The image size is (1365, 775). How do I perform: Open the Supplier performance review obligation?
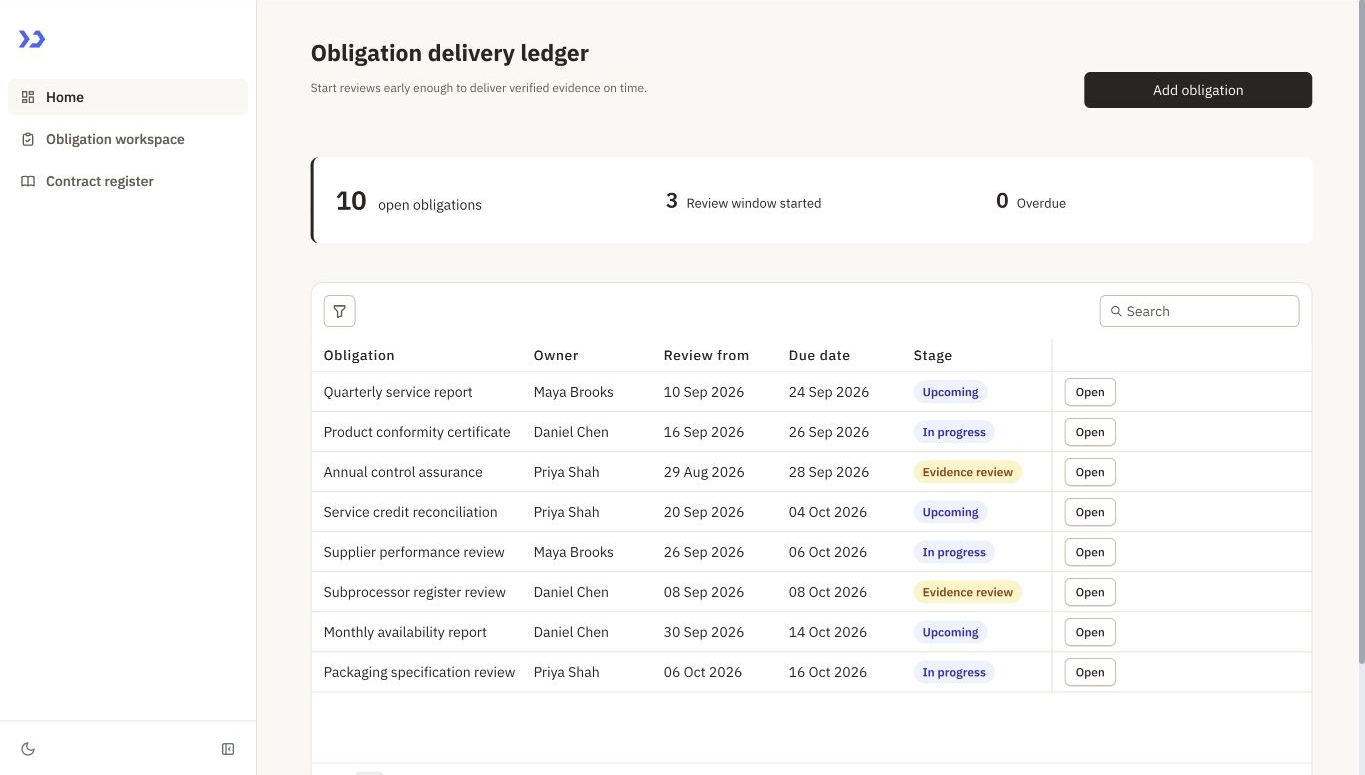[x=1090, y=552]
